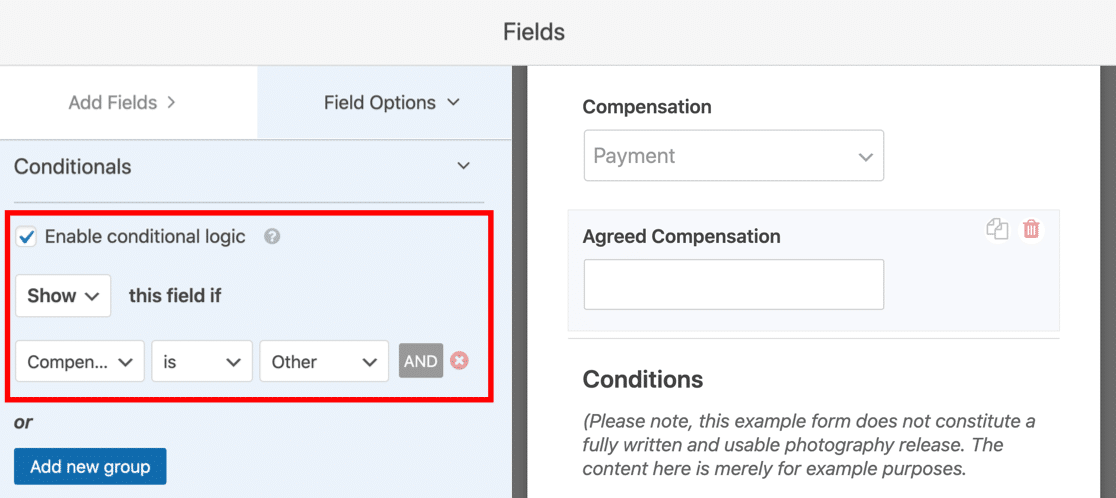Toggle Enable conditional logic checkbox

[x=27, y=237]
